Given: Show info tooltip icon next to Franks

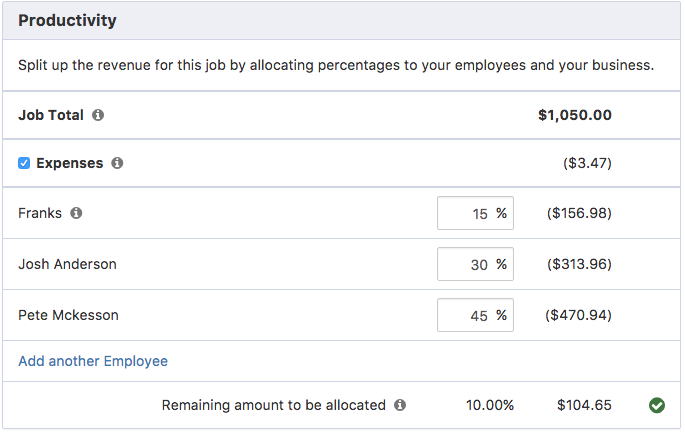Looking at the screenshot, I should (76, 213).
